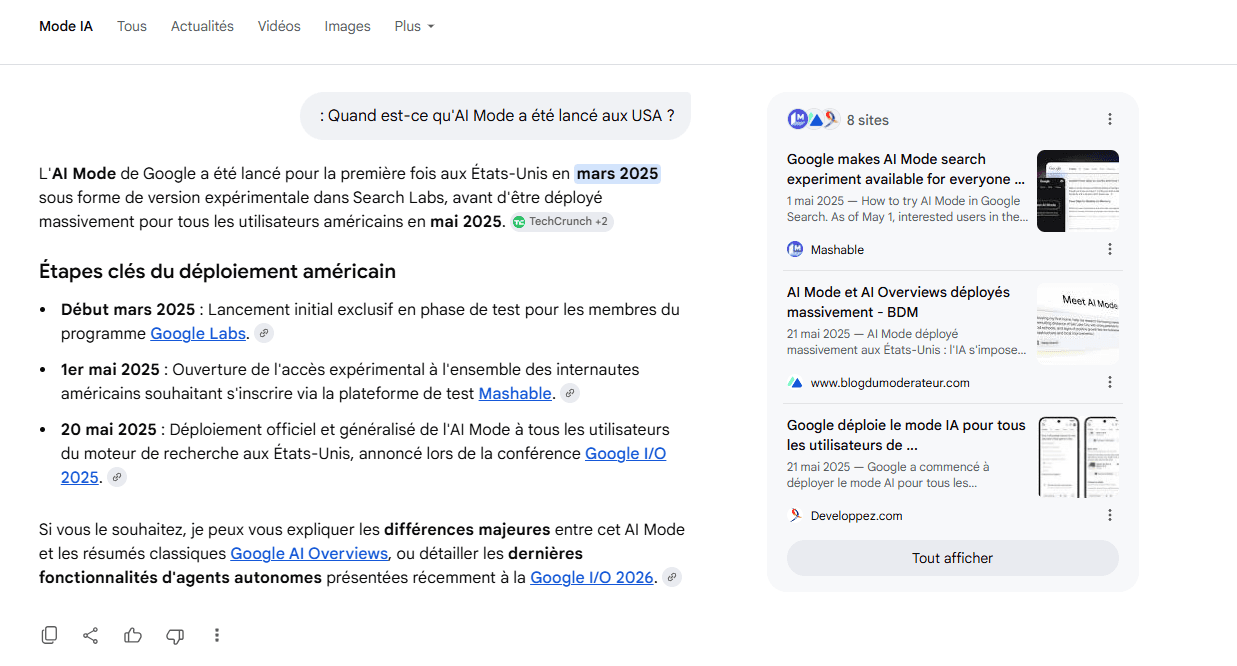Screen dimensions: 1237x666
Task: Click the highlighted 'mars 2025' text
Action: [x=617, y=174]
